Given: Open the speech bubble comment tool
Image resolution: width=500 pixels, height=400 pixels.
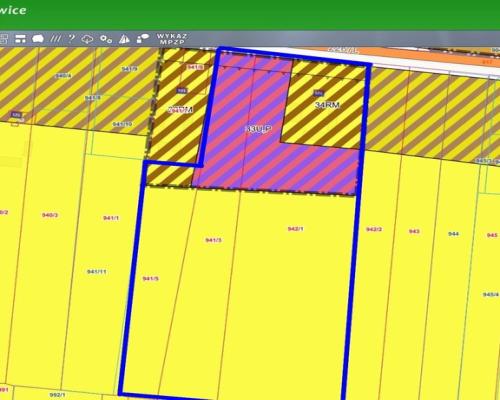Looking at the screenshot, I should [x=38, y=39].
